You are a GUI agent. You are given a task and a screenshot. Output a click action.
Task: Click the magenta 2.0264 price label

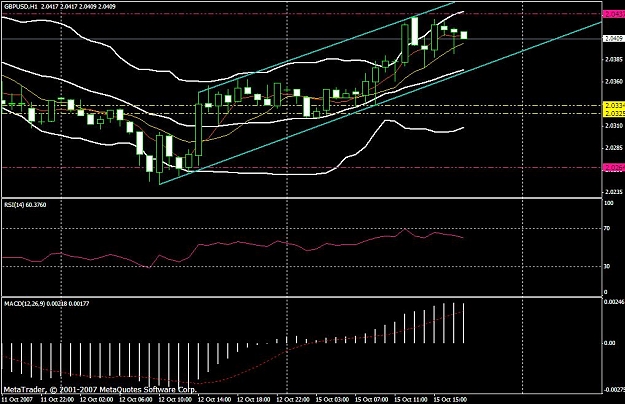[614, 168]
